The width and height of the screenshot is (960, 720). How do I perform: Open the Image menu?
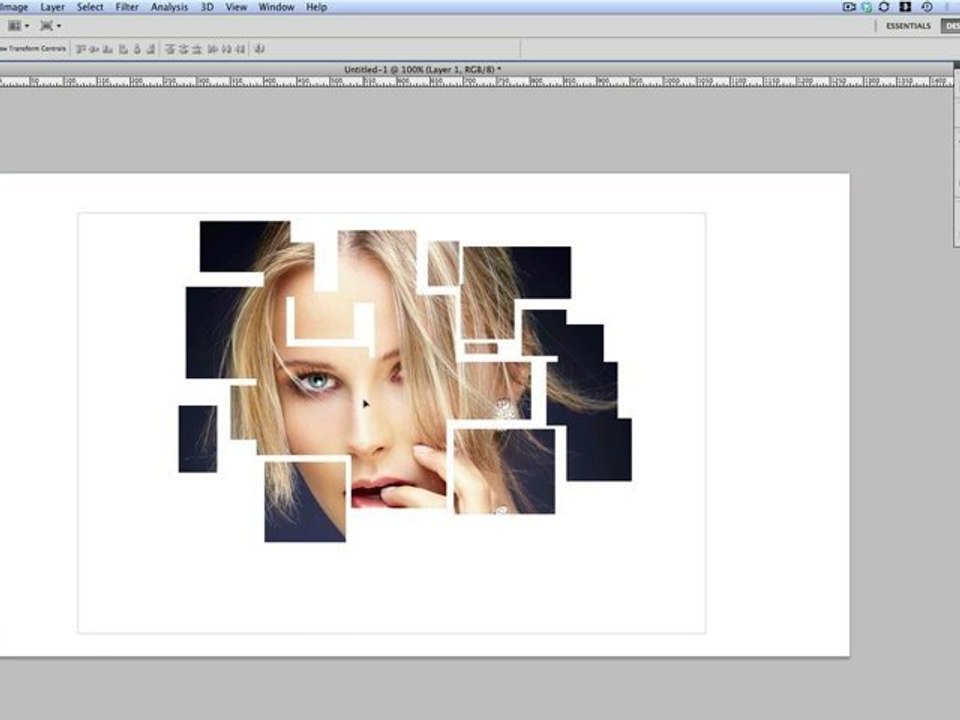pos(13,7)
